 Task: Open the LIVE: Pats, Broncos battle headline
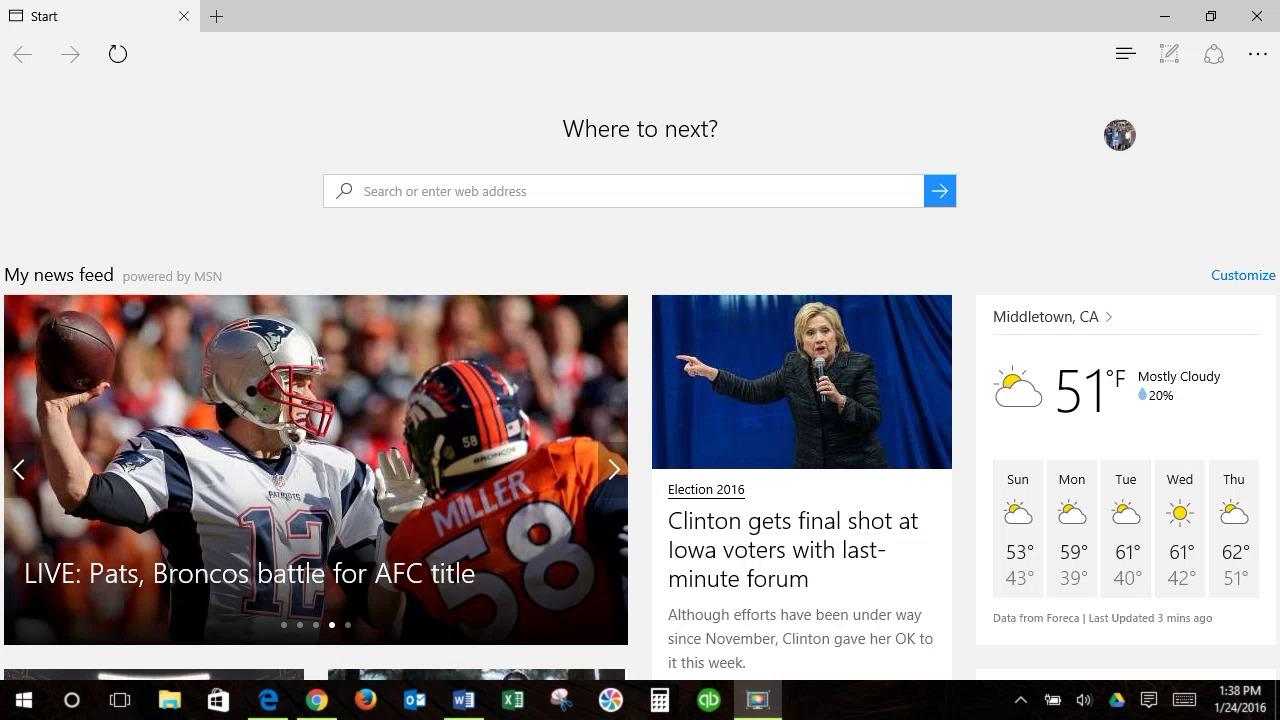click(249, 573)
